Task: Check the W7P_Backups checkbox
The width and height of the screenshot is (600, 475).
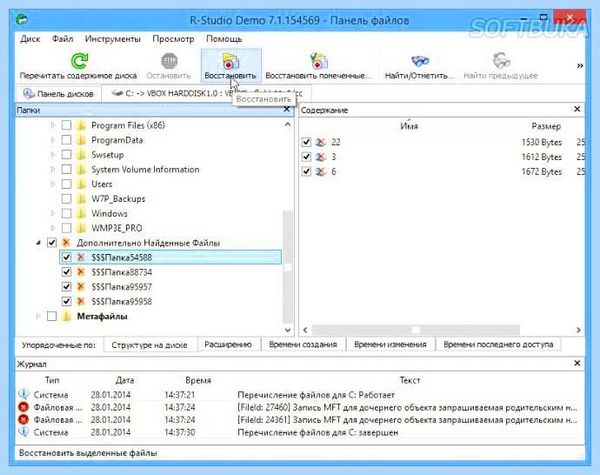Action: [x=66, y=199]
